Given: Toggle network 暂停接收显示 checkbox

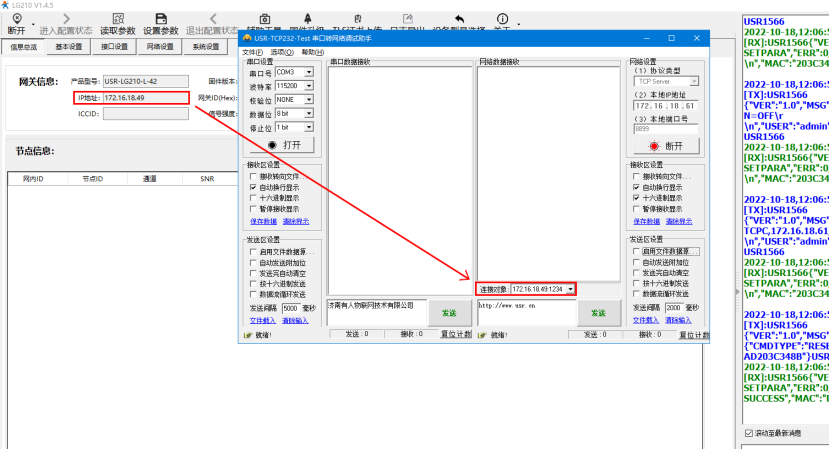Looking at the screenshot, I should 636,209.
